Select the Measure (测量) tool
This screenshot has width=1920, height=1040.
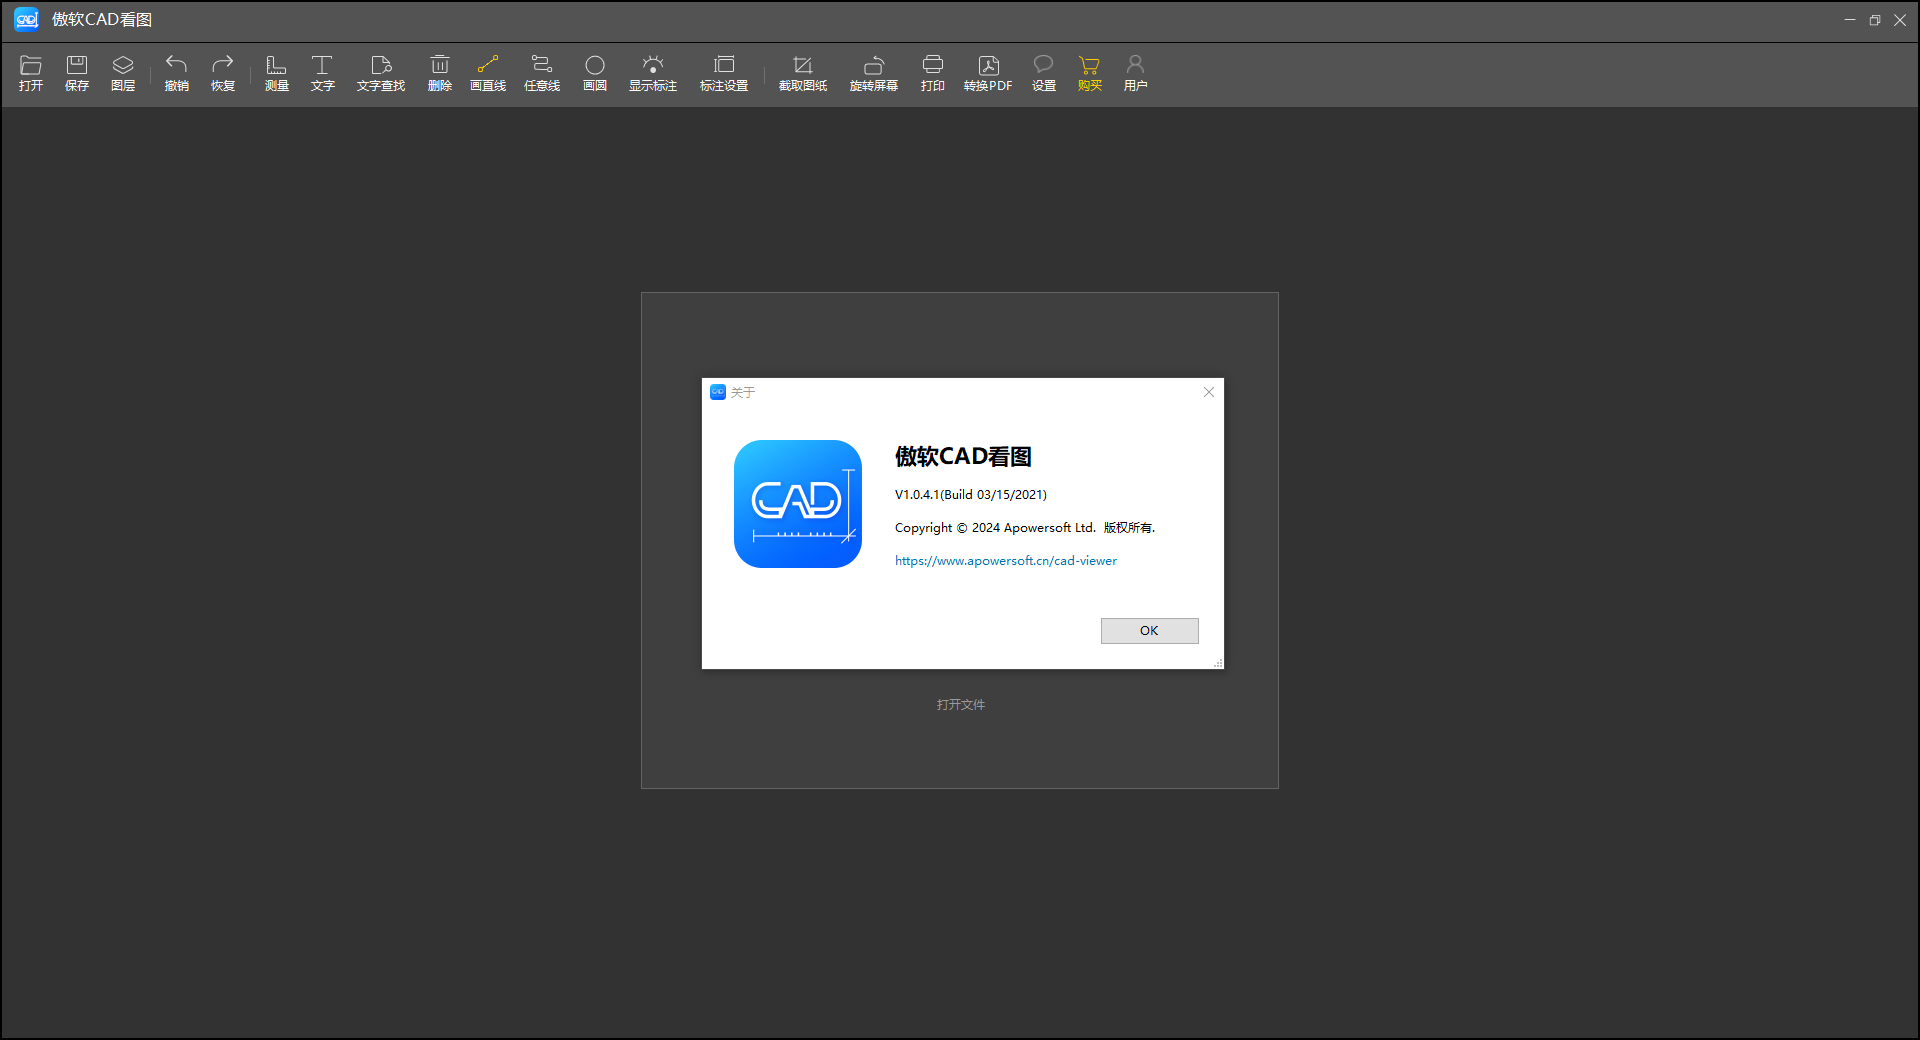pos(277,66)
